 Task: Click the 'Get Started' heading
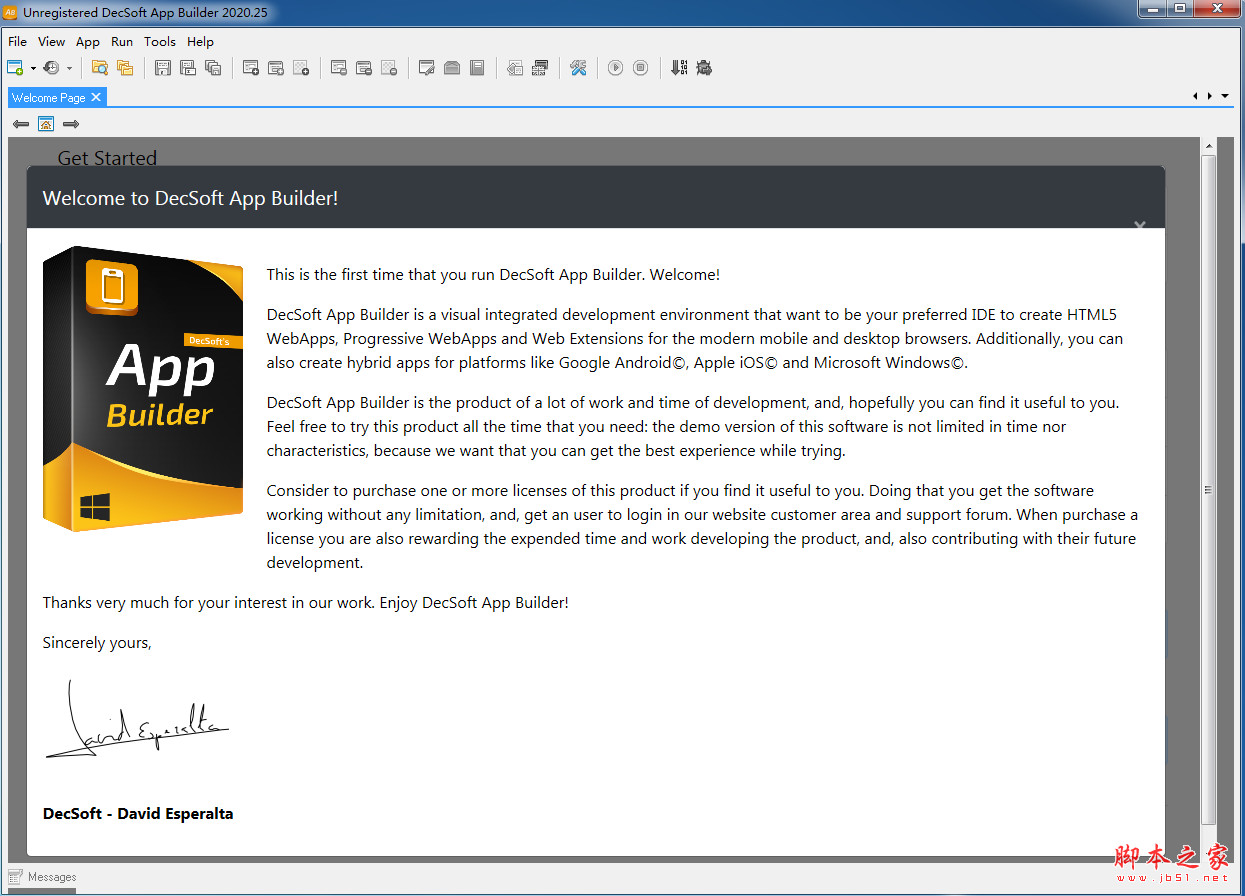click(x=107, y=158)
